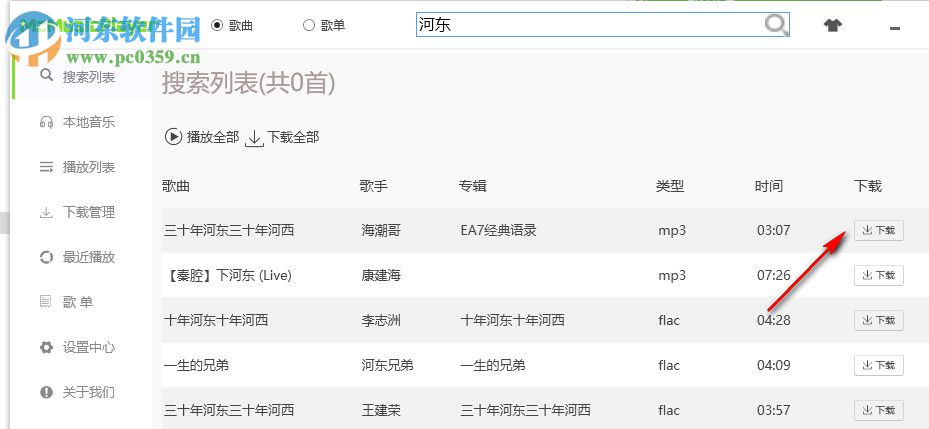Download 三十年河东三十年河西 by 海潮哥
Image resolution: width=929 pixels, height=429 pixels.
click(x=879, y=230)
